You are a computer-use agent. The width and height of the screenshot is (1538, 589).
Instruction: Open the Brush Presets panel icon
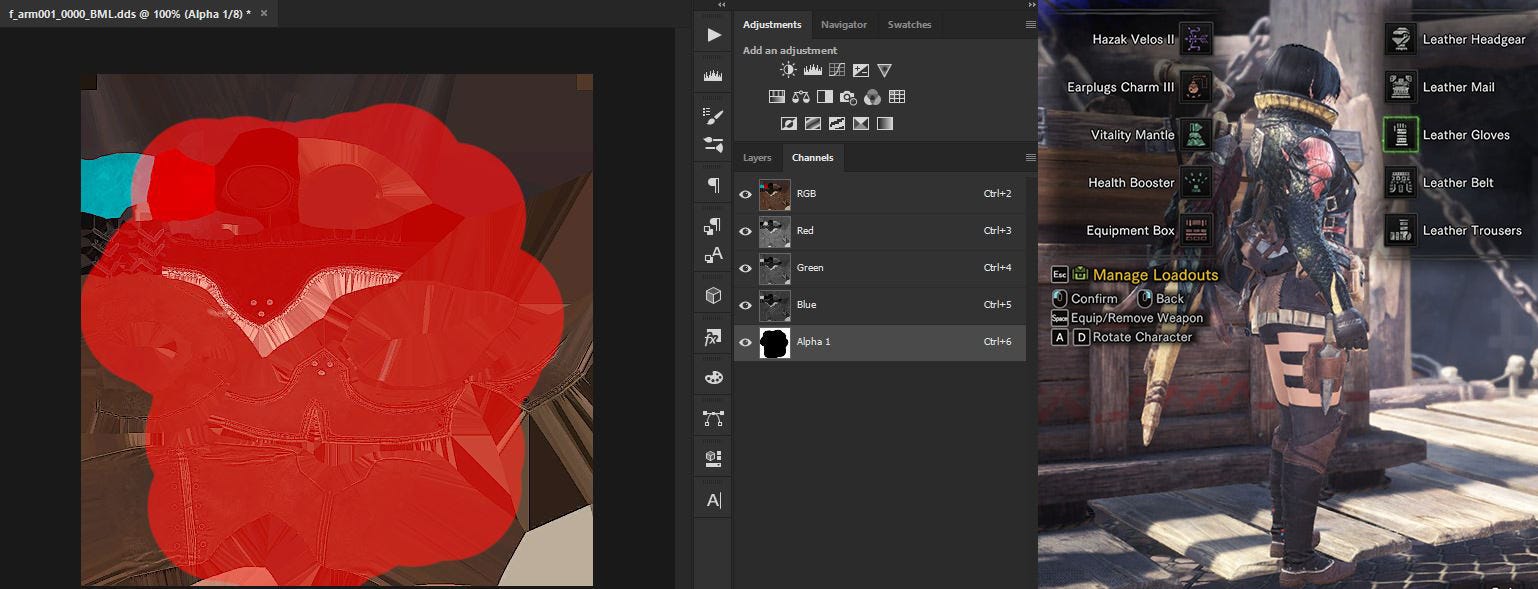click(713, 115)
